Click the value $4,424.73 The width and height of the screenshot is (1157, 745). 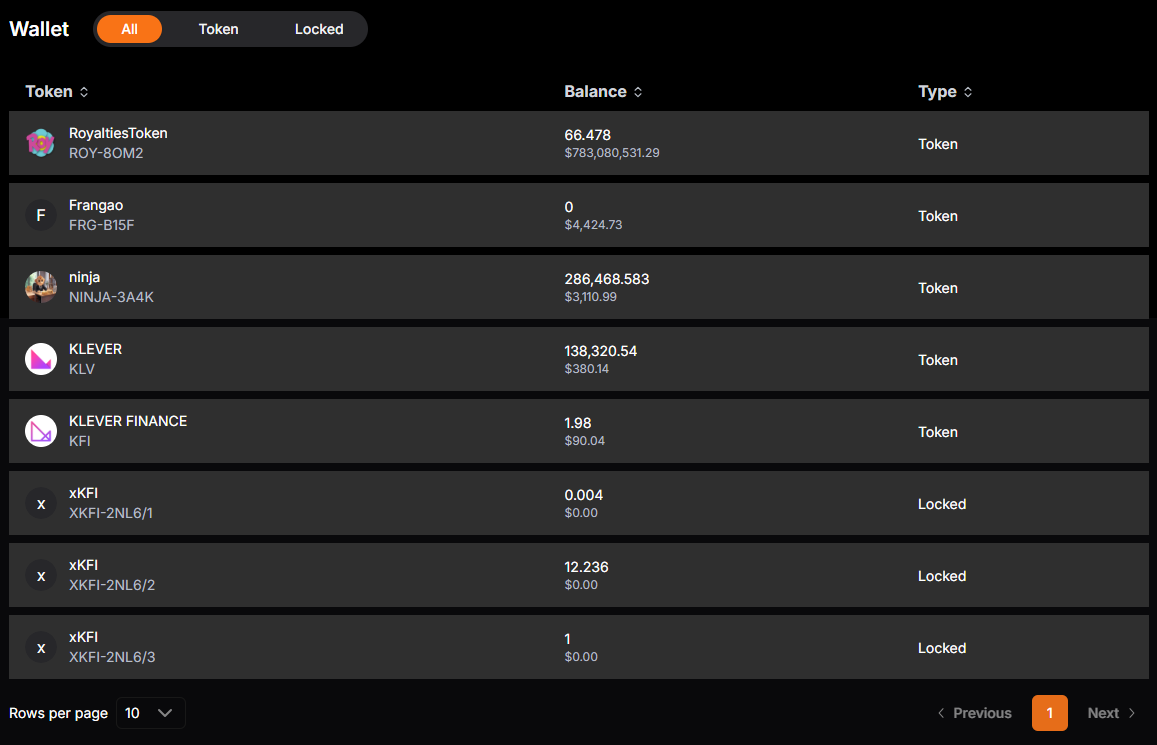(x=593, y=224)
